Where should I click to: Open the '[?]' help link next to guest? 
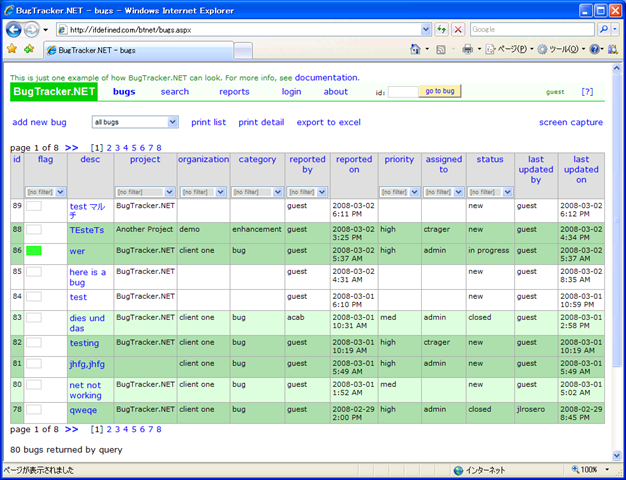(x=587, y=92)
